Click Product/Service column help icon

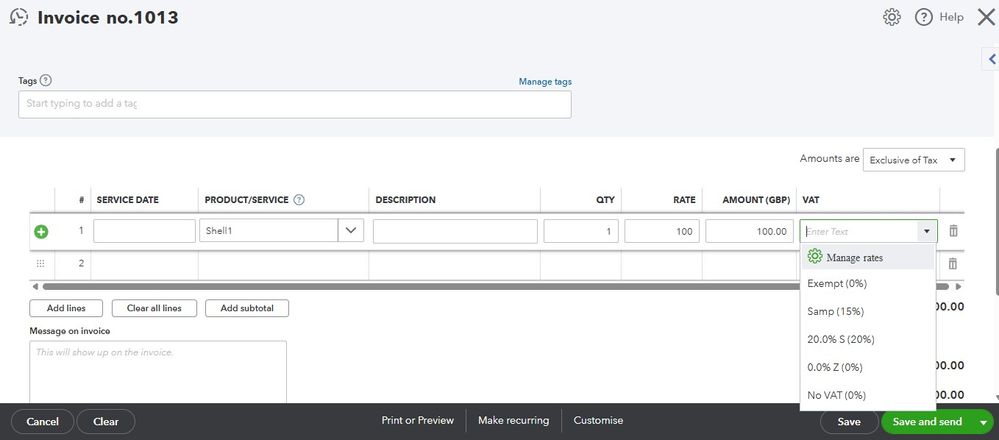coord(299,199)
